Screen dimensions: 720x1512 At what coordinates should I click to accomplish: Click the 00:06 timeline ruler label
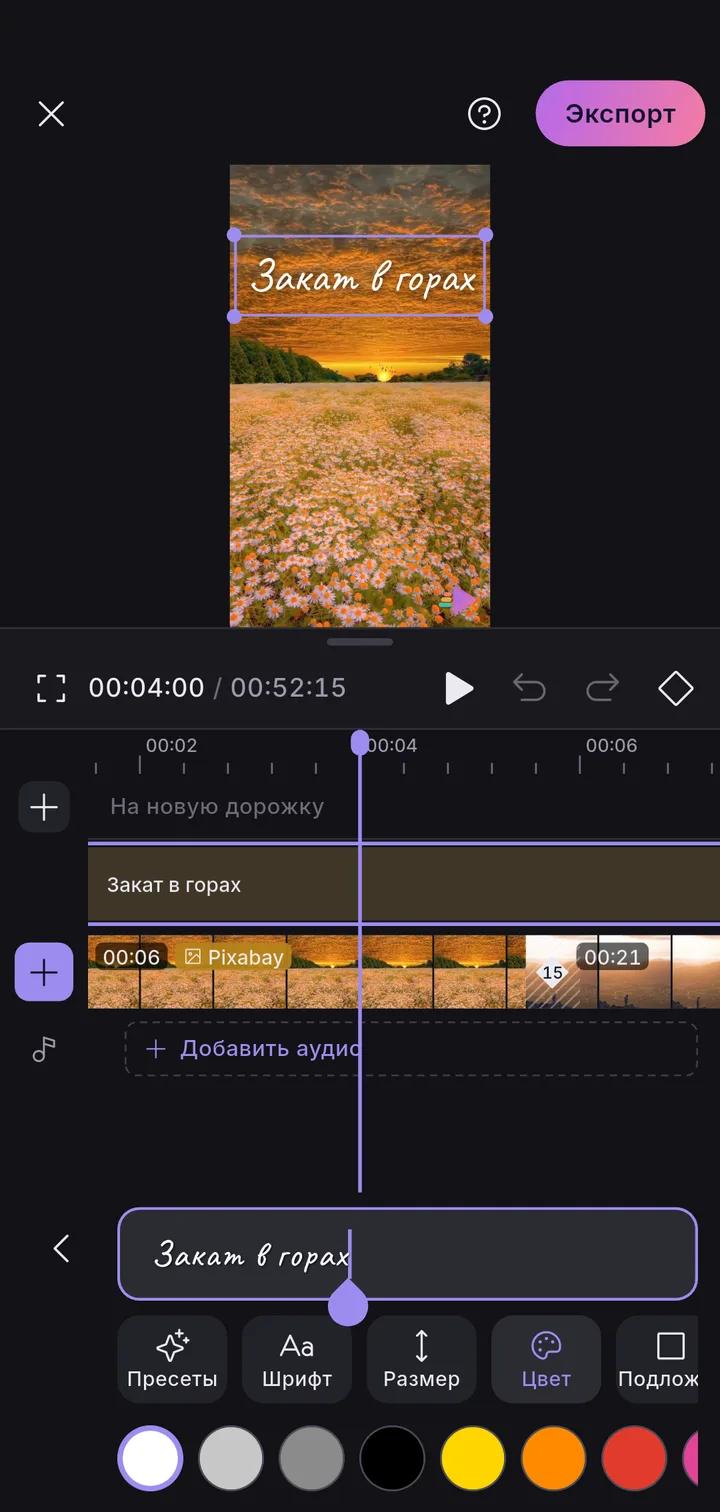click(x=611, y=746)
